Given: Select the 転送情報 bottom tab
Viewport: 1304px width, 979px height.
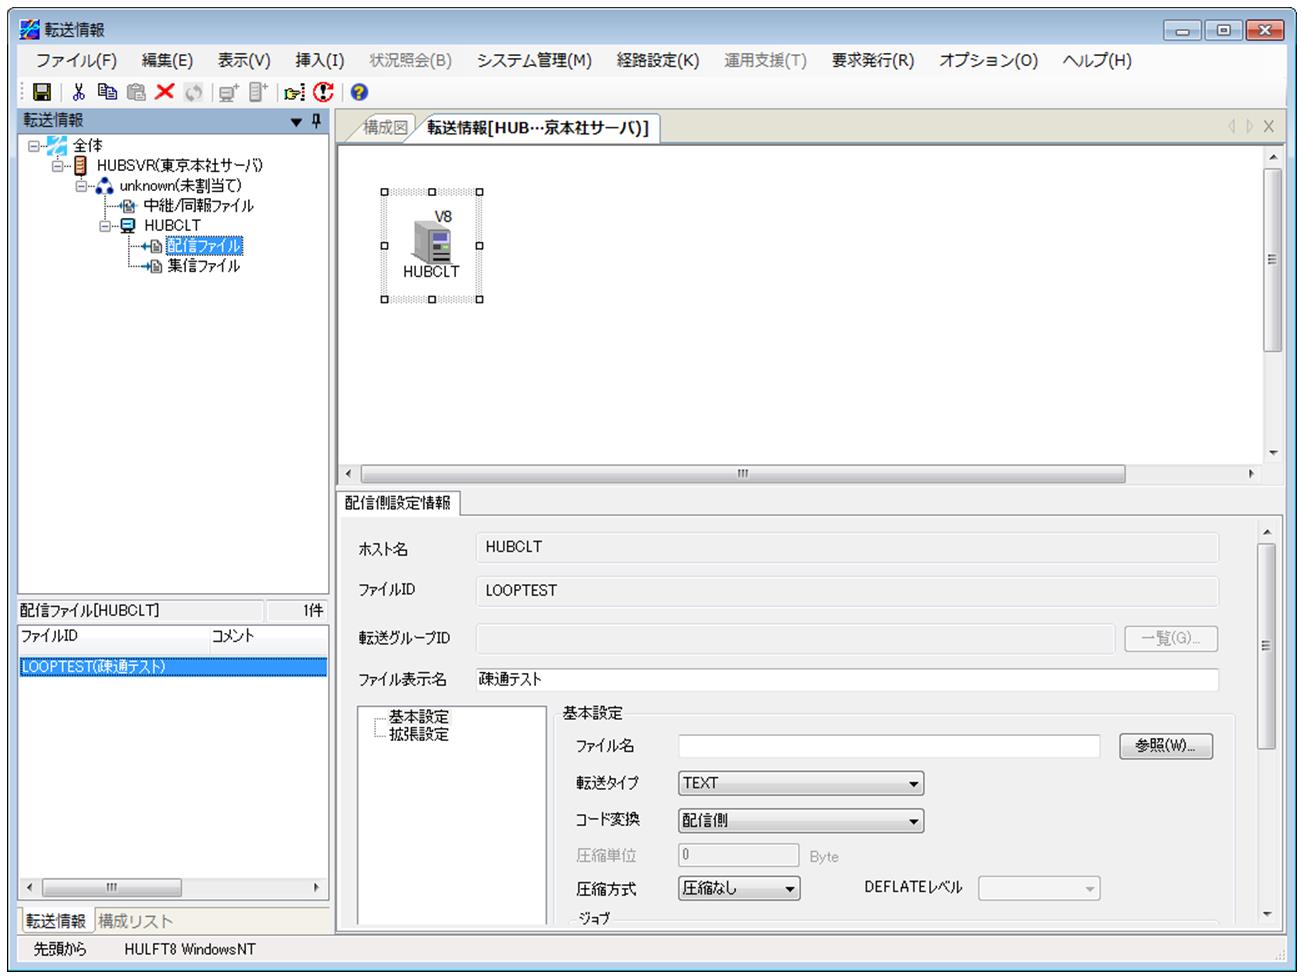Looking at the screenshot, I should 56,921.
